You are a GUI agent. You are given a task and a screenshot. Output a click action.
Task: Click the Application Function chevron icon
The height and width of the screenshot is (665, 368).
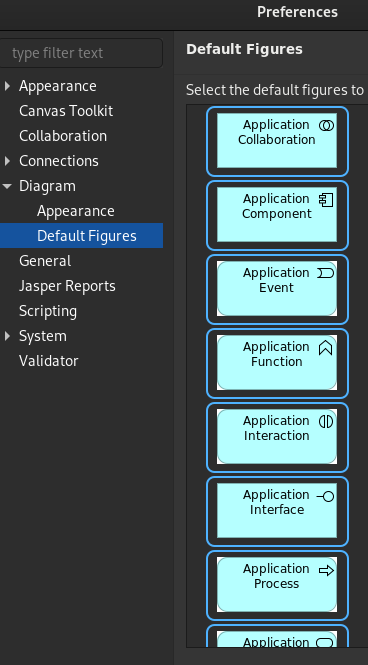(x=326, y=348)
